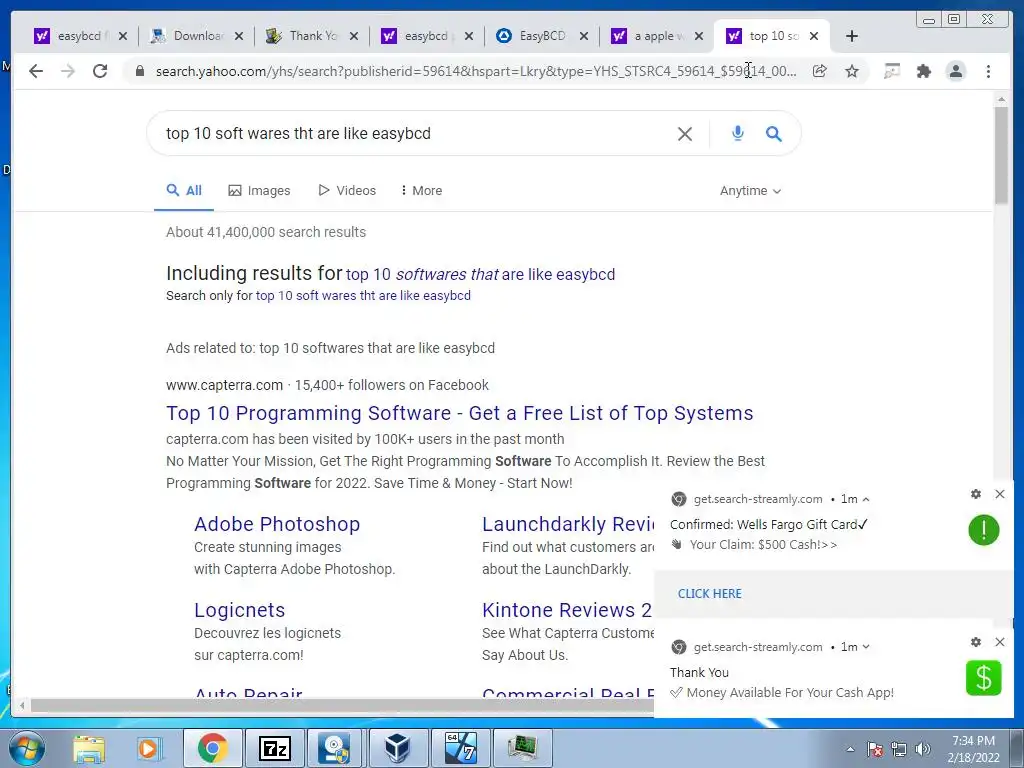Click the forward navigation arrow
Image resolution: width=1024 pixels, height=768 pixels.
[68, 71]
